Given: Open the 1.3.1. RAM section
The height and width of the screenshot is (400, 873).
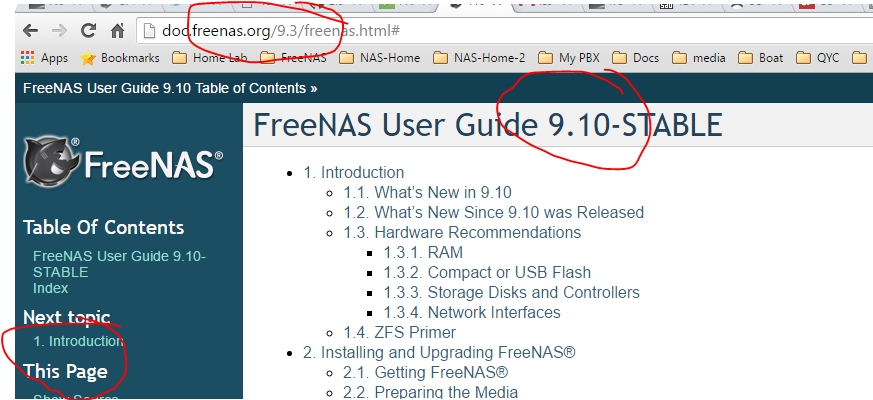Looking at the screenshot, I should (423, 252).
